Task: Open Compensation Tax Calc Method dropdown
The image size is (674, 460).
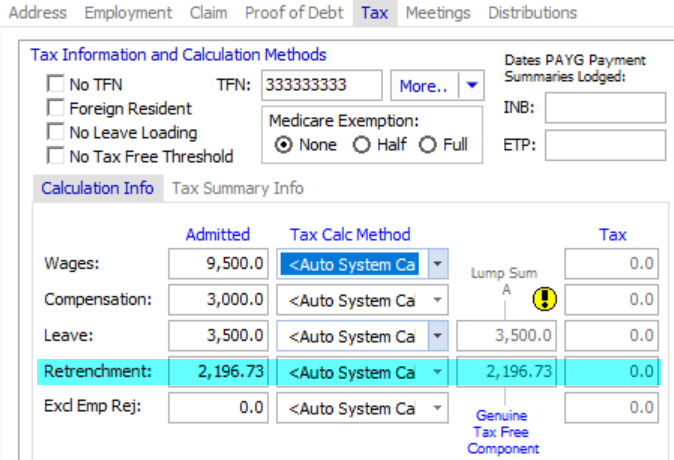Action: (x=436, y=301)
